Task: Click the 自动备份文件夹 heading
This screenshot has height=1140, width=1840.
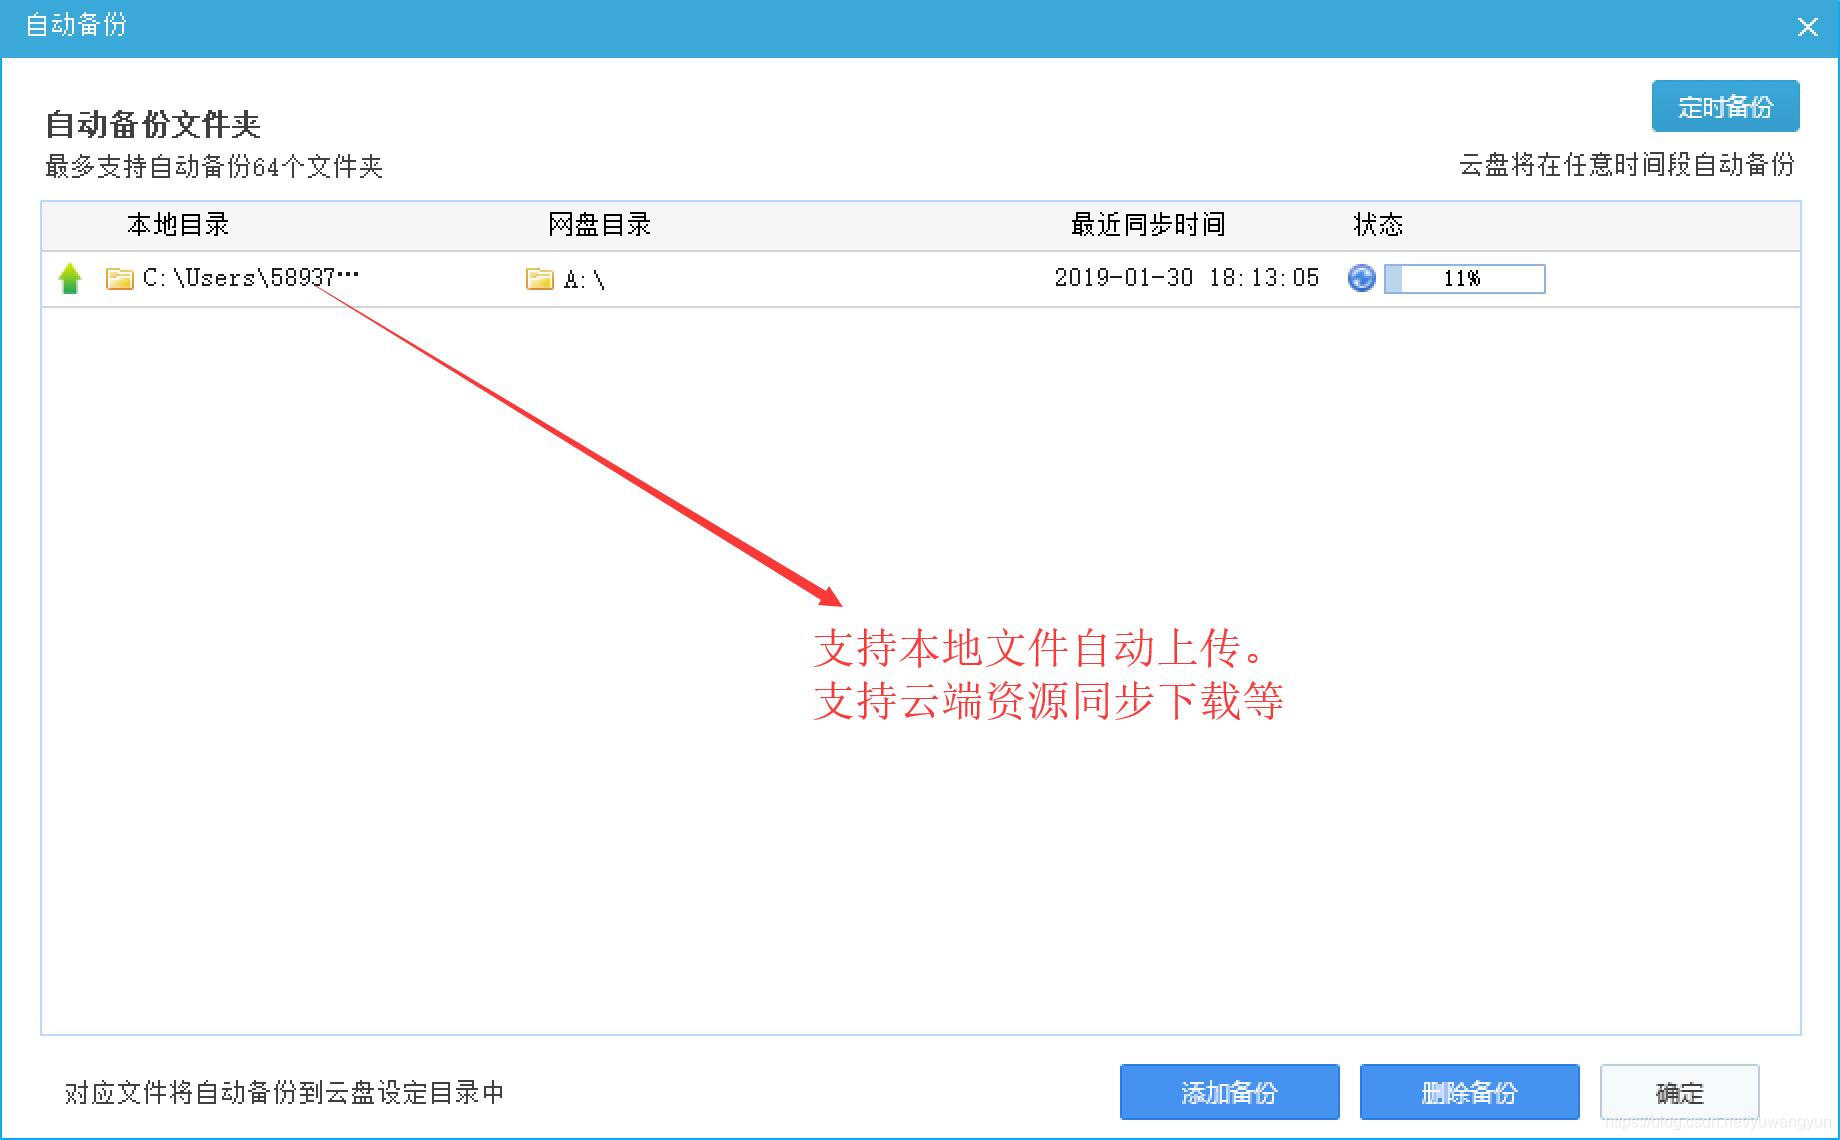Action: (x=153, y=125)
